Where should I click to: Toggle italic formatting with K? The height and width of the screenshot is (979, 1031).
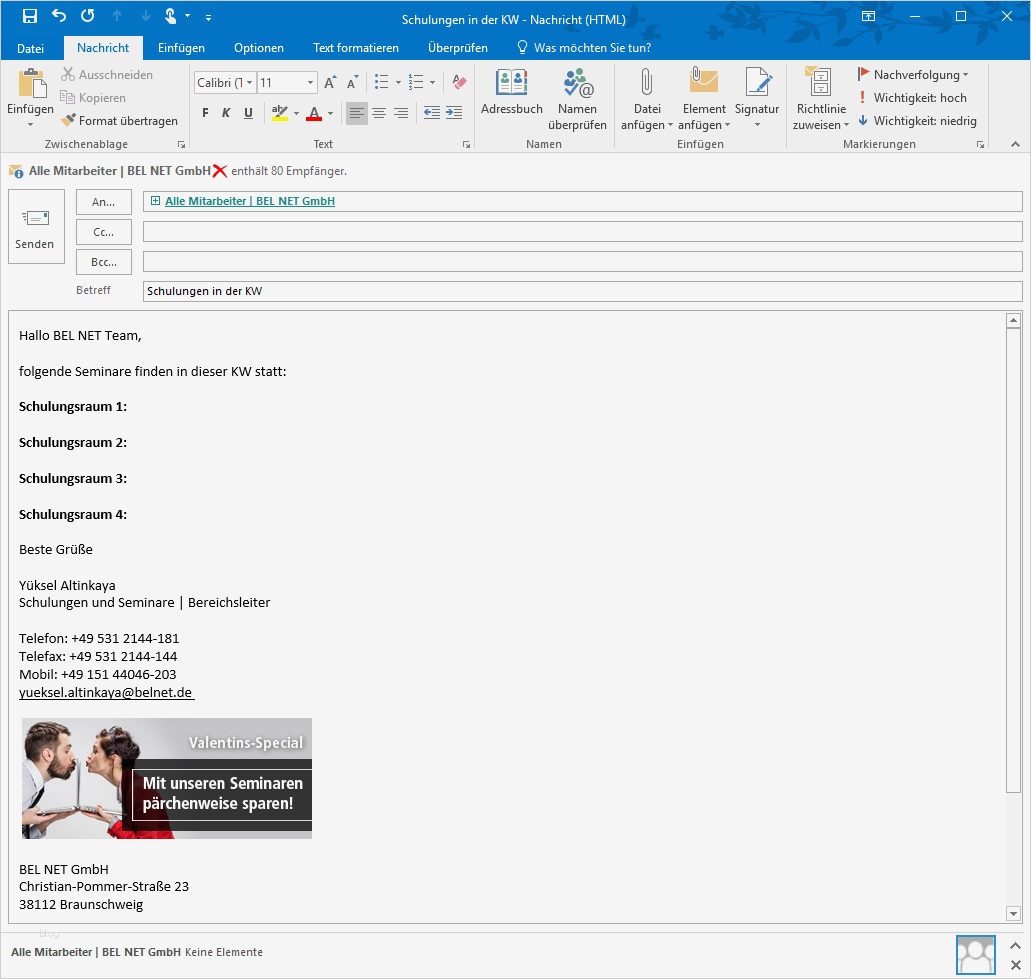pyautogui.click(x=226, y=113)
